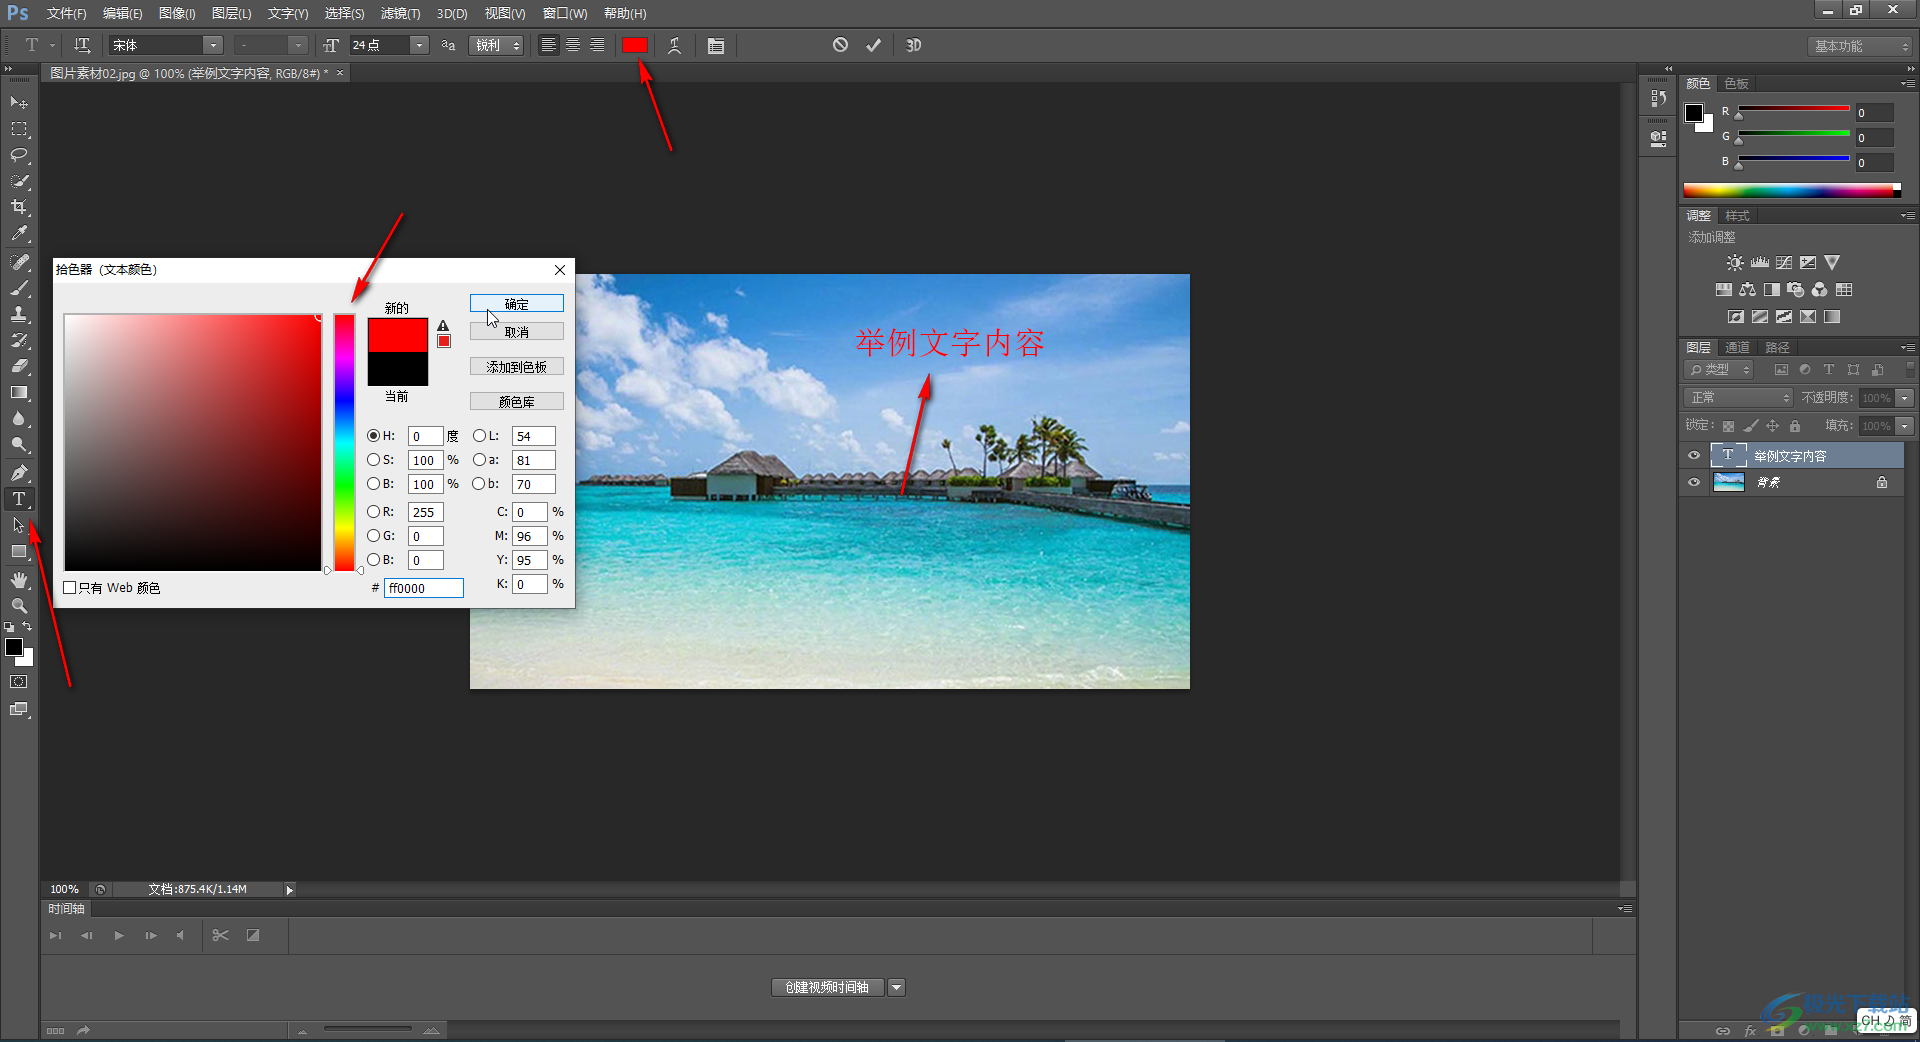1920x1042 pixels.
Task: Hide the 举例文字内容 text layer
Action: (x=1694, y=456)
